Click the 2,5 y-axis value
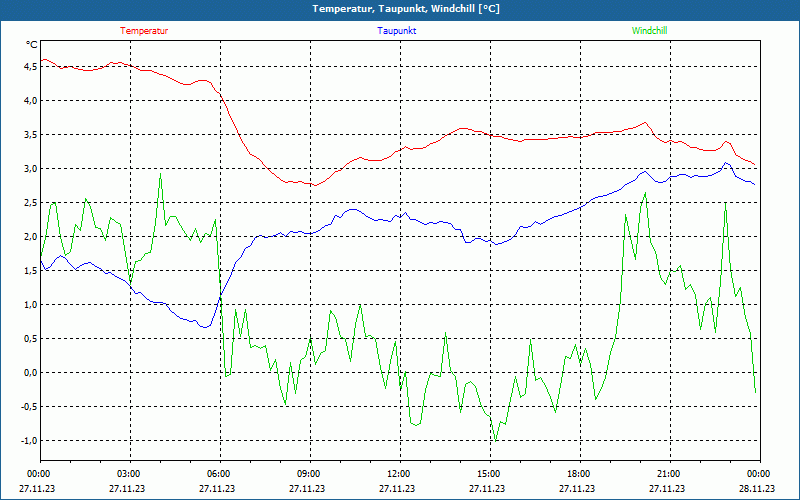Image resolution: width=800 pixels, height=500 pixels. (31, 203)
